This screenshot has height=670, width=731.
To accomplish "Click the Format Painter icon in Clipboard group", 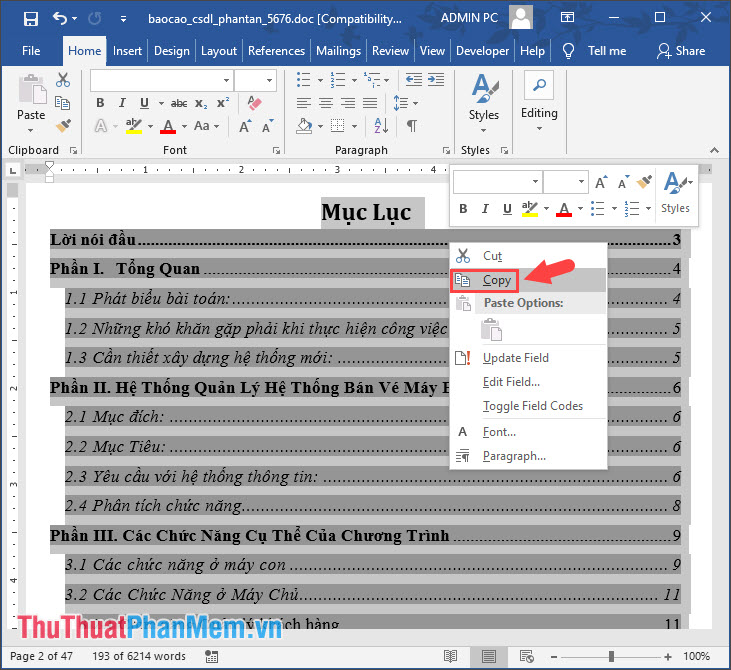I will [63, 125].
